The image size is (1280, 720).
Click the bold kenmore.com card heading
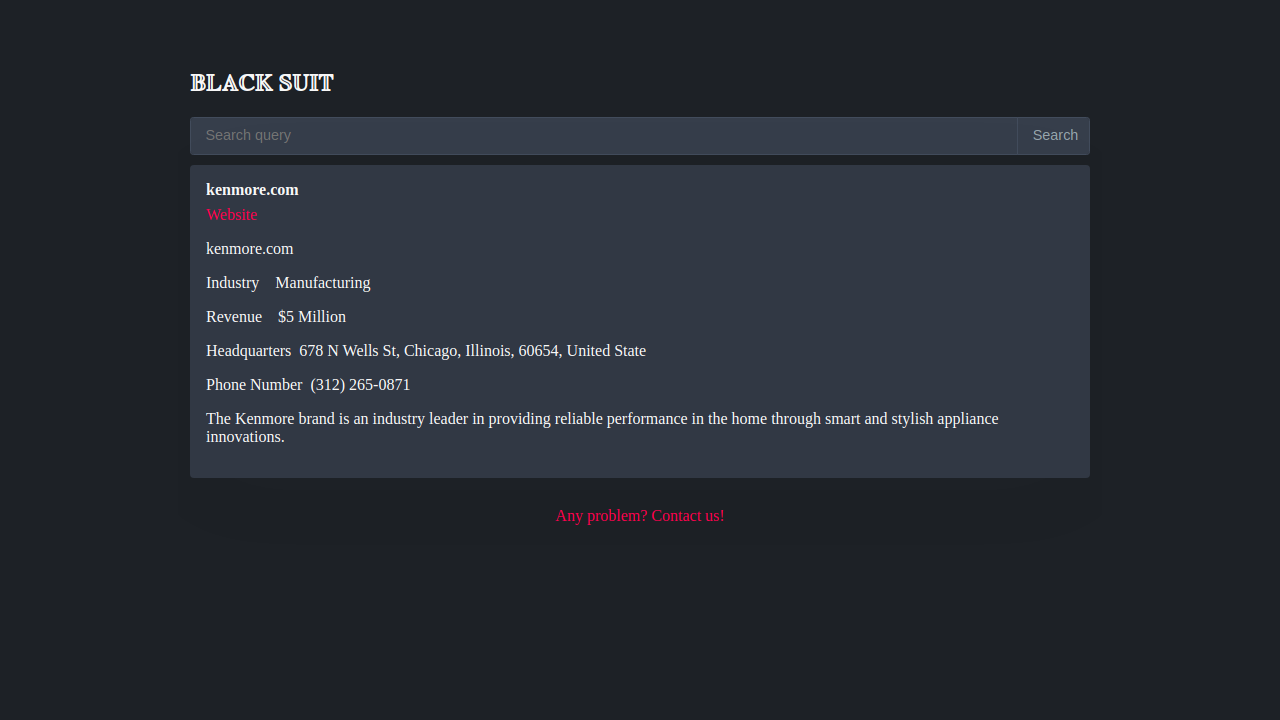252,190
